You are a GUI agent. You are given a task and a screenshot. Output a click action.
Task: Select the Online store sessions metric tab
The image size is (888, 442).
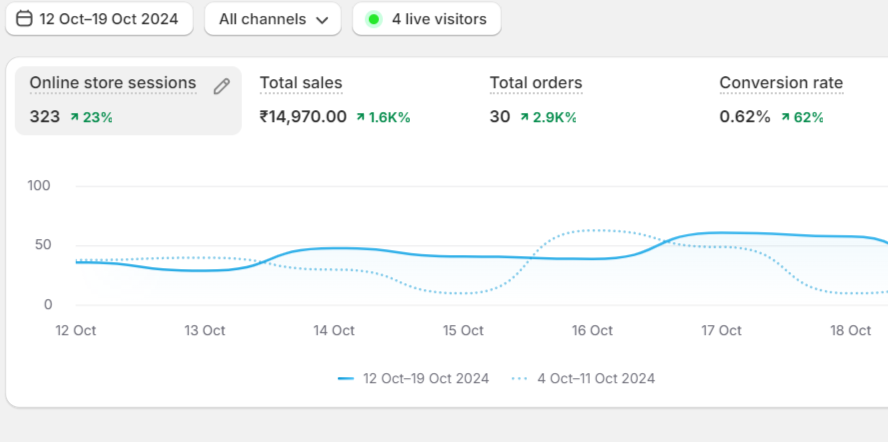113,83
